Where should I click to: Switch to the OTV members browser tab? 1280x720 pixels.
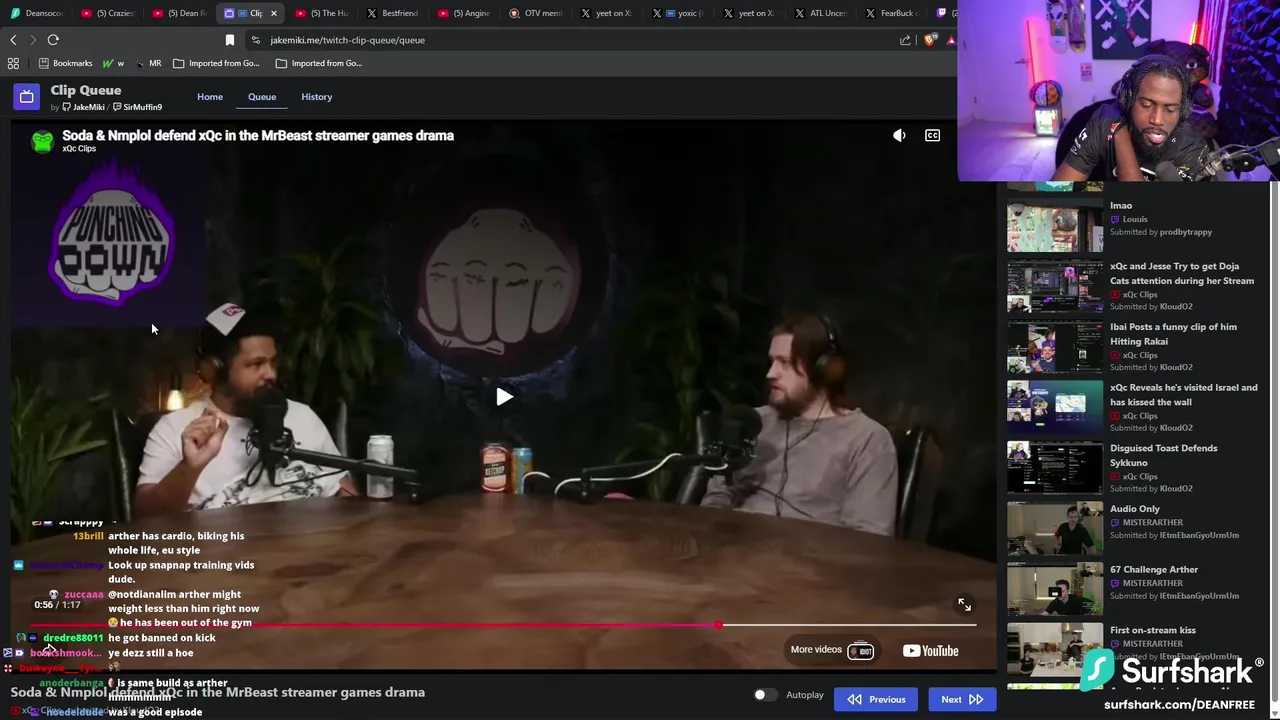pos(536,13)
